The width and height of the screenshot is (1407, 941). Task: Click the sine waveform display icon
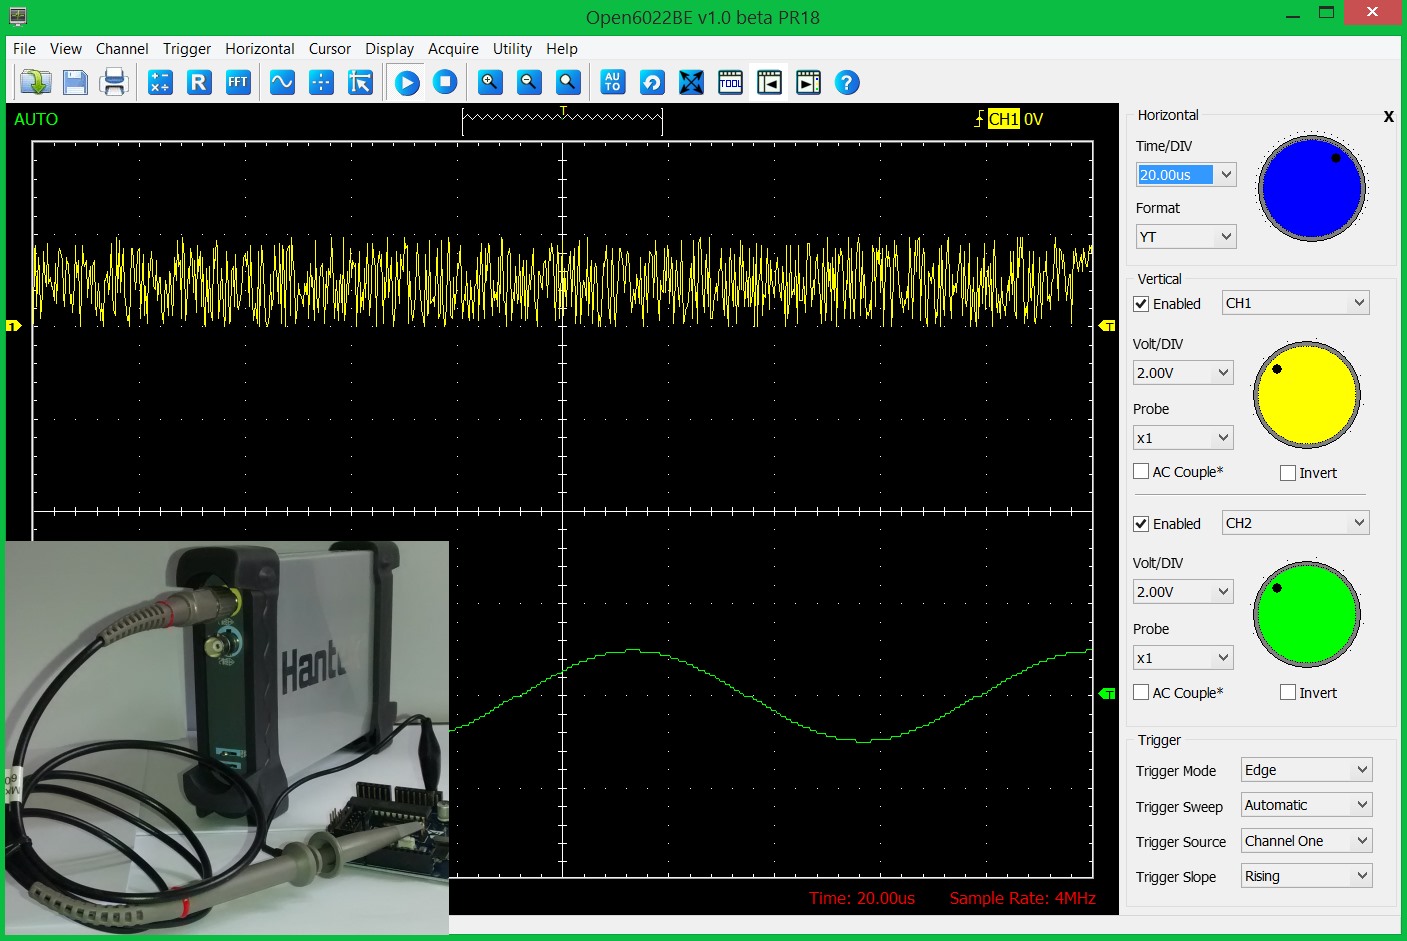coord(283,82)
